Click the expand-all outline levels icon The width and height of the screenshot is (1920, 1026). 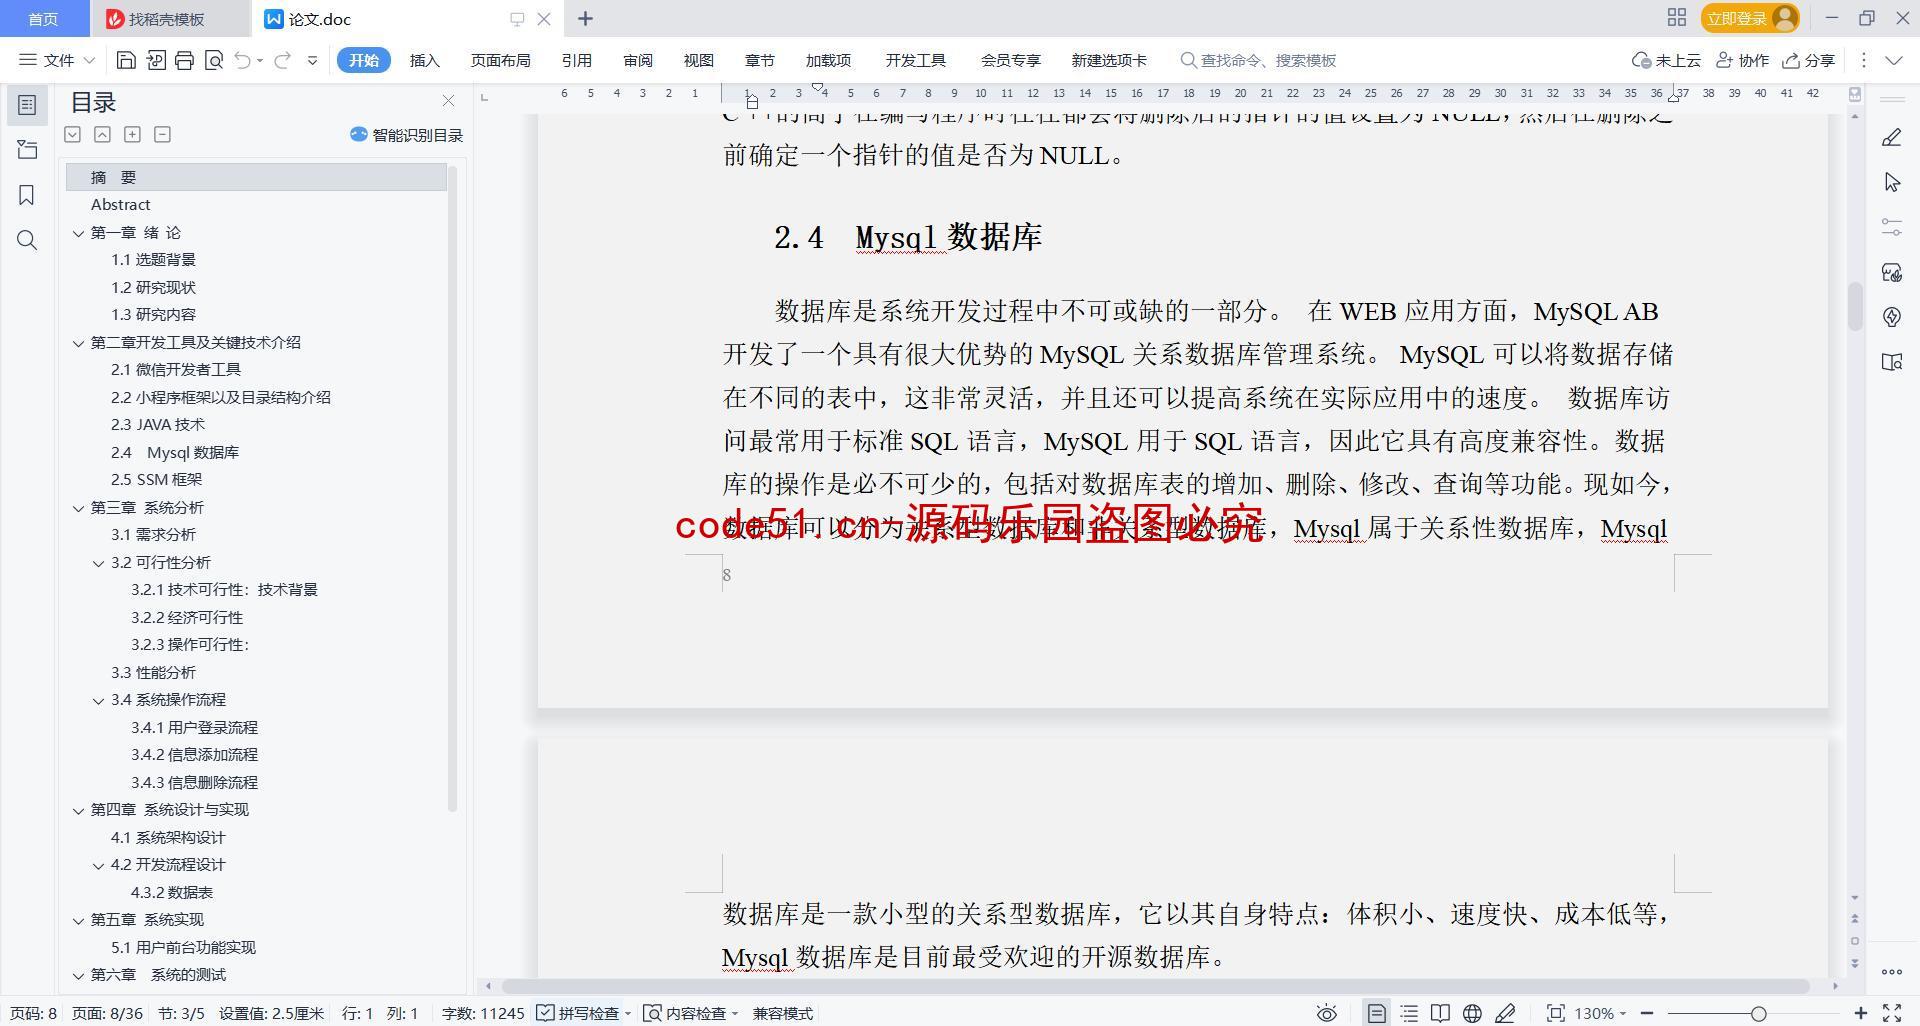point(72,134)
